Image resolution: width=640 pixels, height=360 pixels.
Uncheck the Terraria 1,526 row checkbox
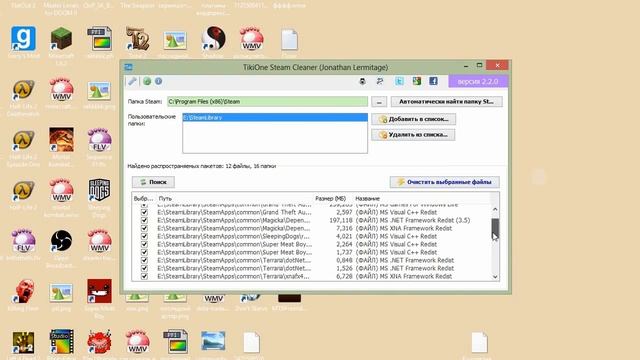click(x=144, y=268)
